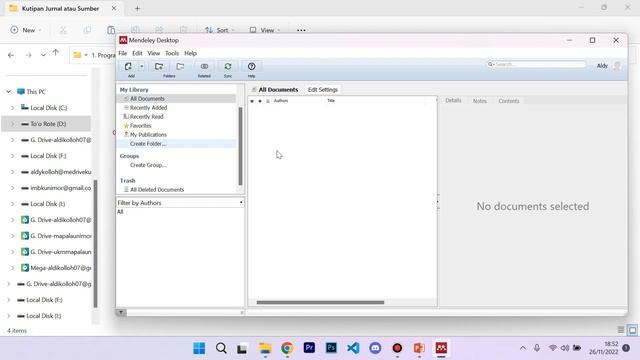
Task: Open a new File Explorer tab
Action: tap(137, 8)
